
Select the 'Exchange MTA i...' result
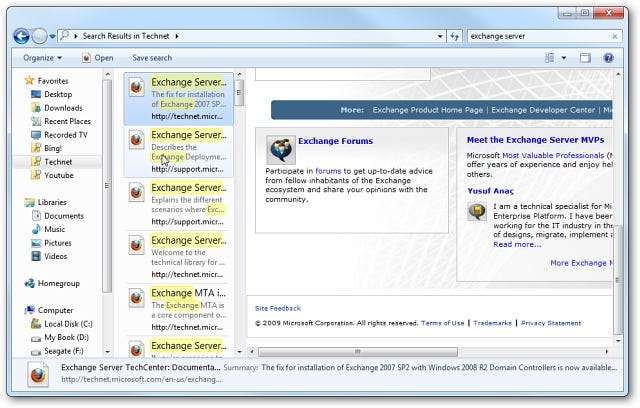178,309
